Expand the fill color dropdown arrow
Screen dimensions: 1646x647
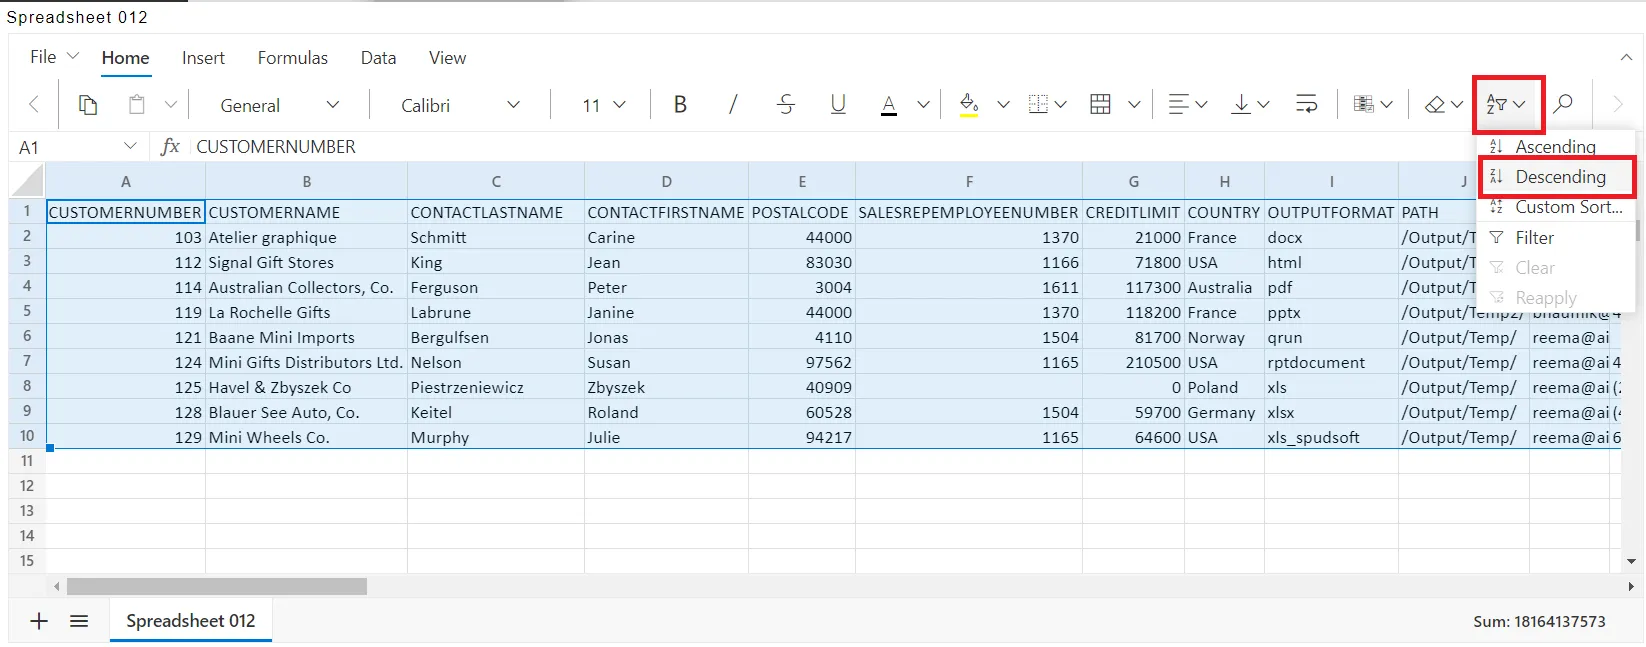click(1003, 104)
